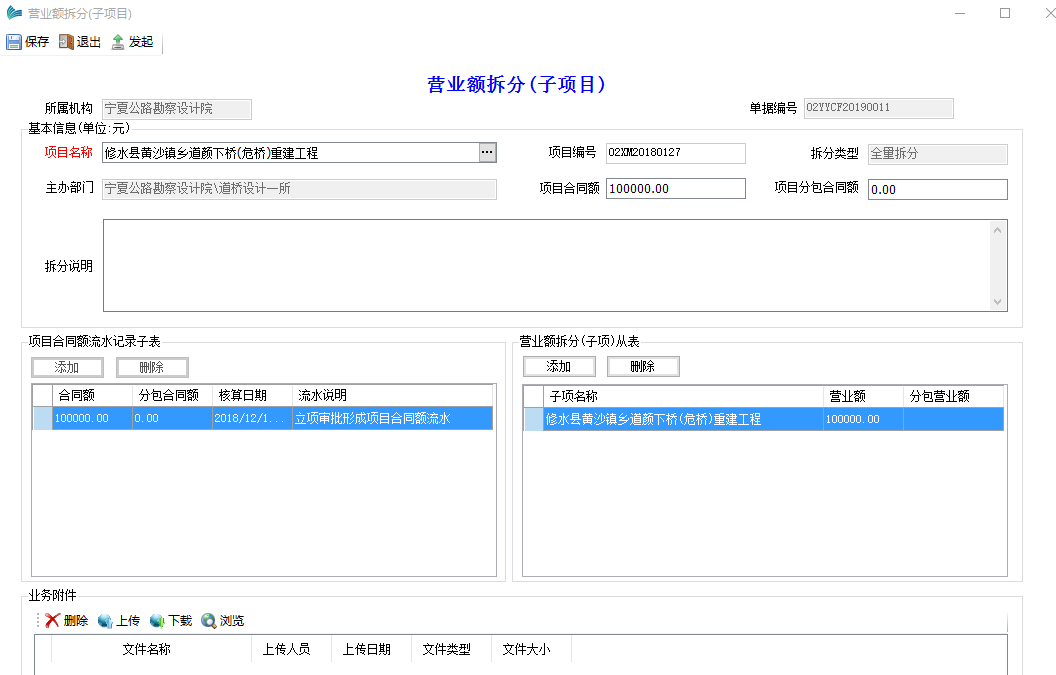Click 下载 to download an attachment
Image resolution: width=1056 pixels, height=675 pixels.
pyautogui.click(x=171, y=620)
